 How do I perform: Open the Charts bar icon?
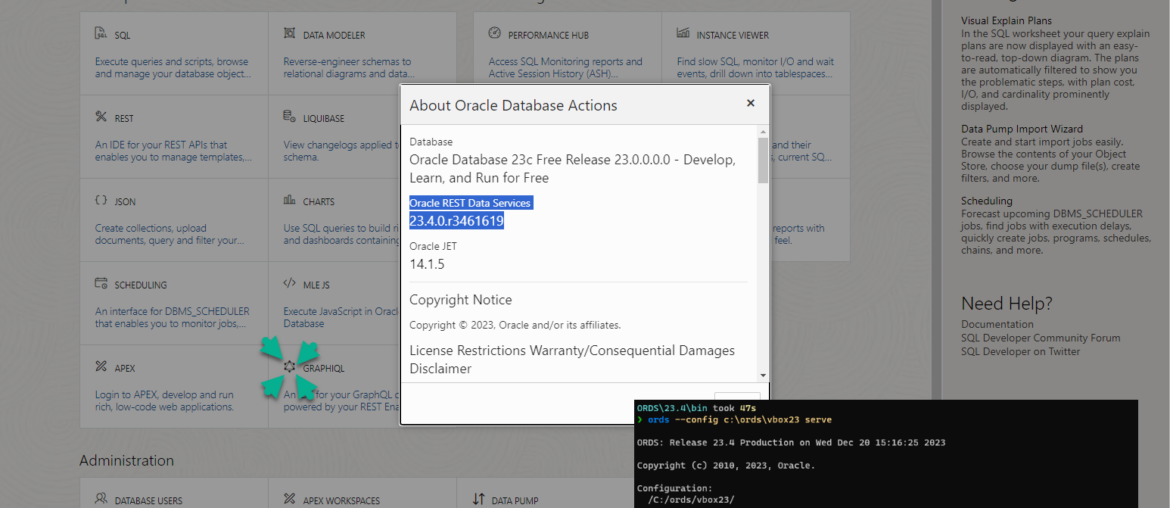click(290, 200)
